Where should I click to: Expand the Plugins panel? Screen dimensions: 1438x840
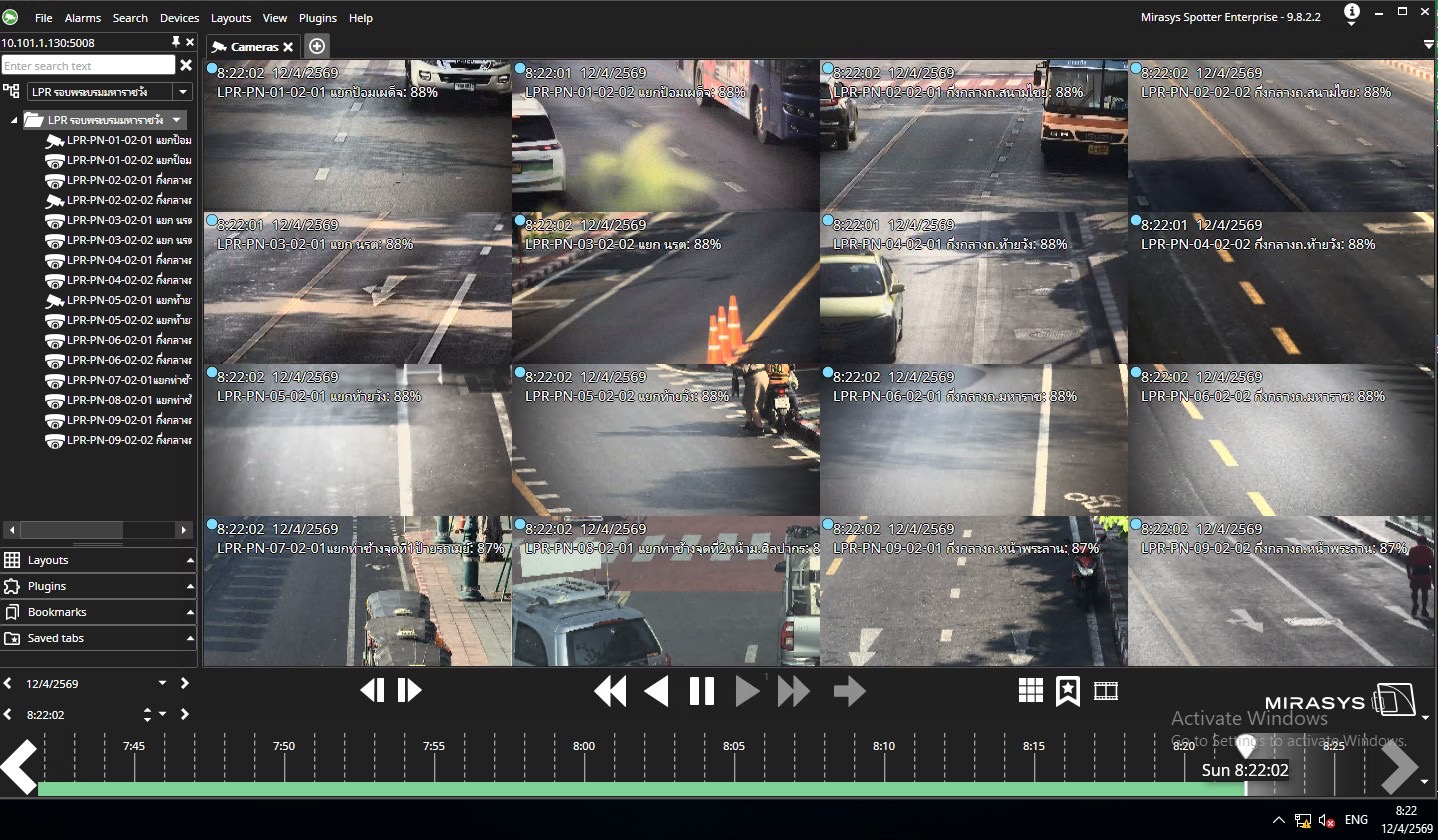98,586
